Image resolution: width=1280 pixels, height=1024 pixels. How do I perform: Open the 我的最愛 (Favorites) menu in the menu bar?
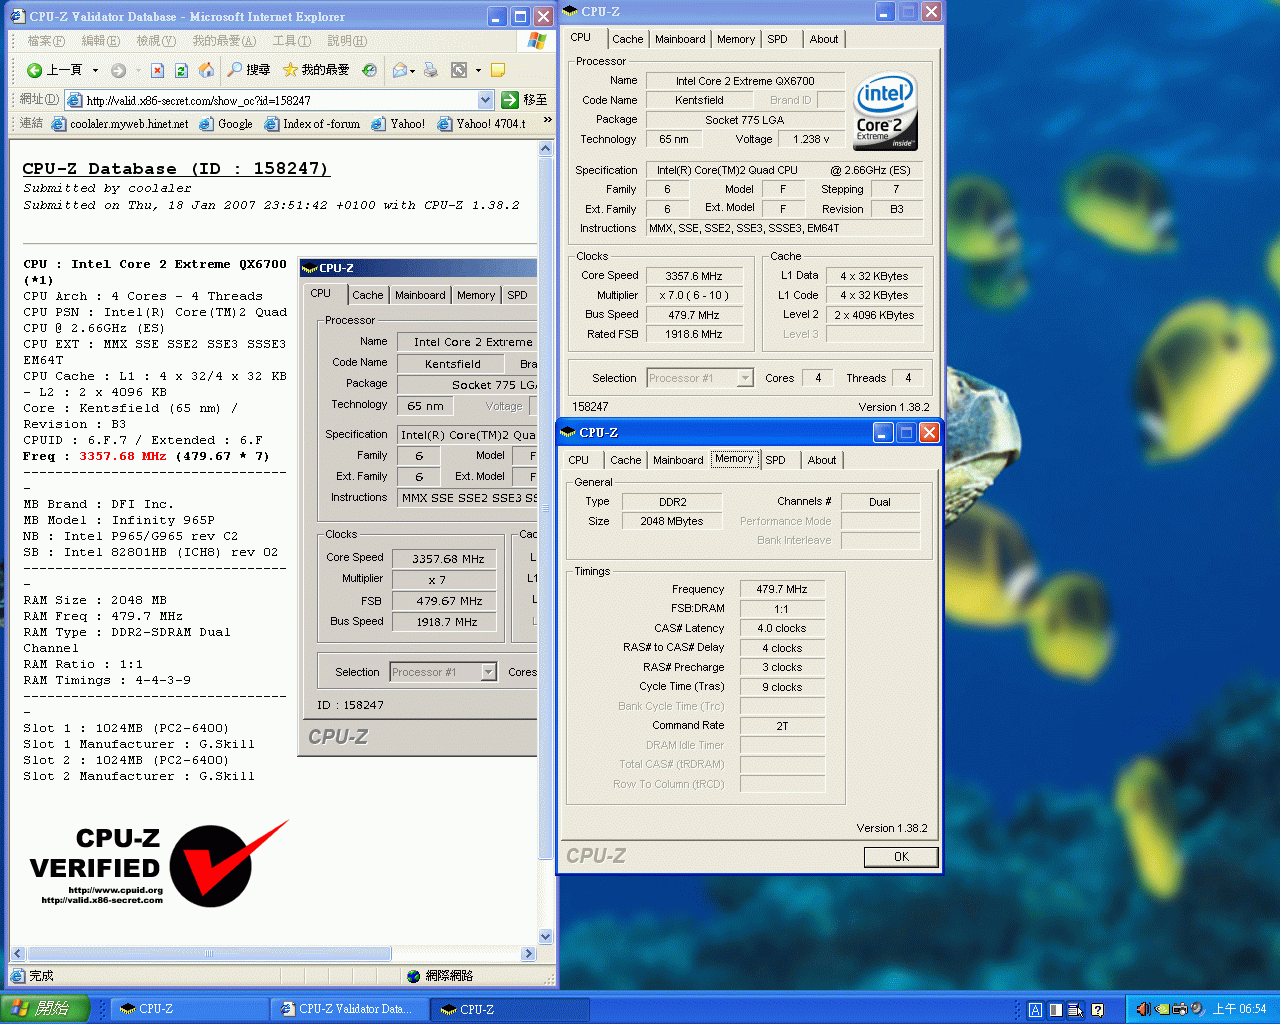[x=224, y=41]
